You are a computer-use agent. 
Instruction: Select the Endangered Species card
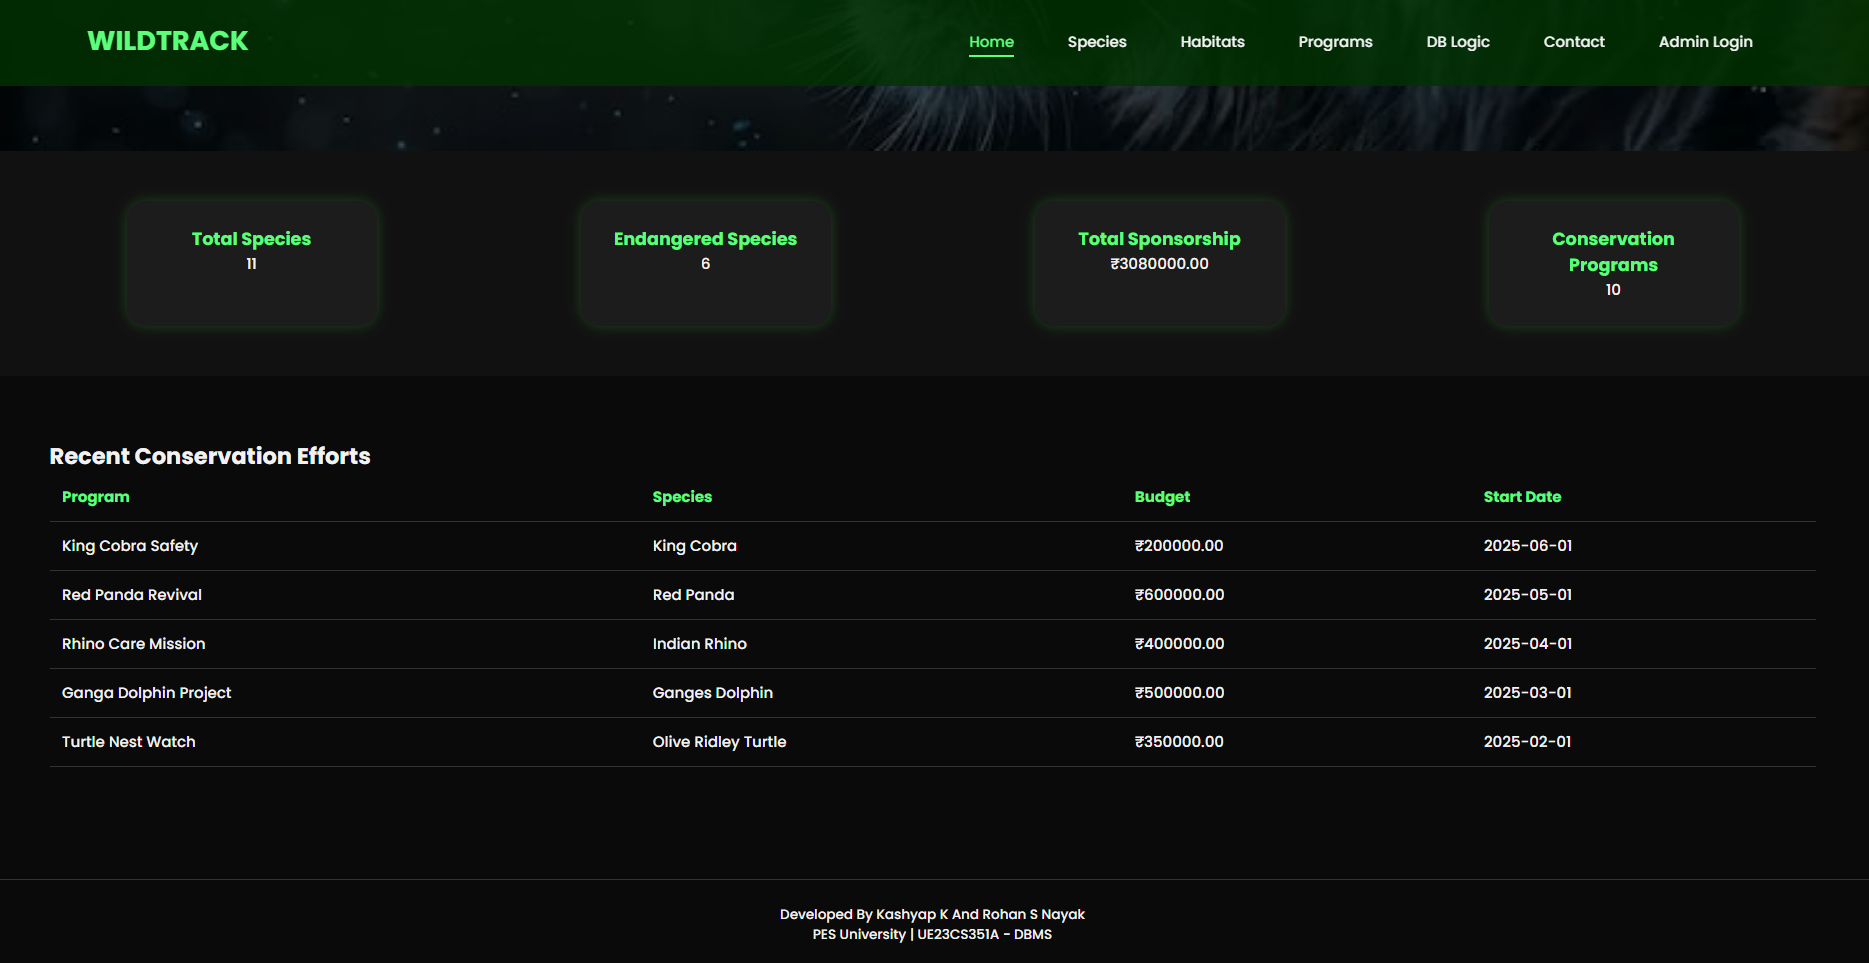tap(706, 263)
